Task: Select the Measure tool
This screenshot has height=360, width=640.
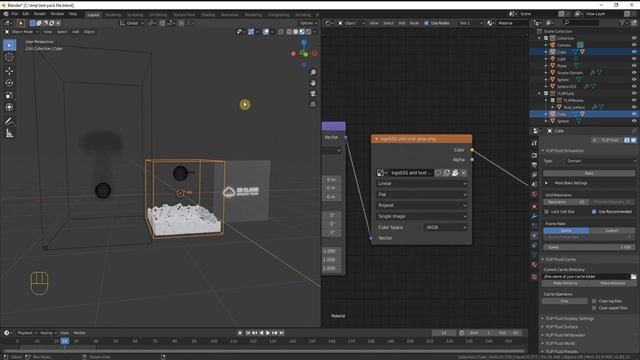Action: point(9,133)
